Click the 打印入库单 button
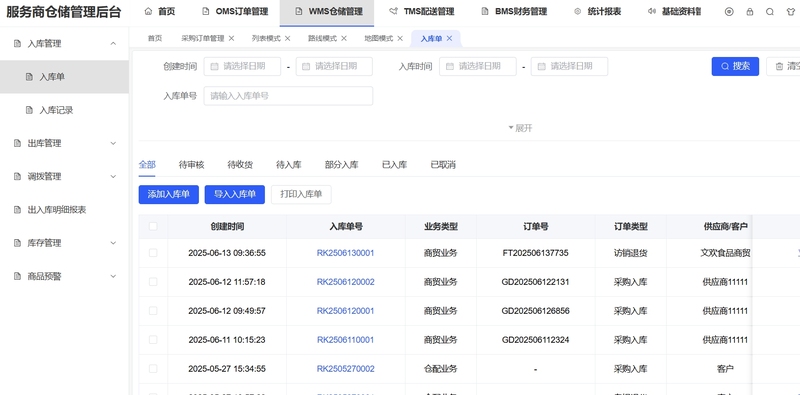The height and width of the screenshot is (395, 800). [301, 194]
